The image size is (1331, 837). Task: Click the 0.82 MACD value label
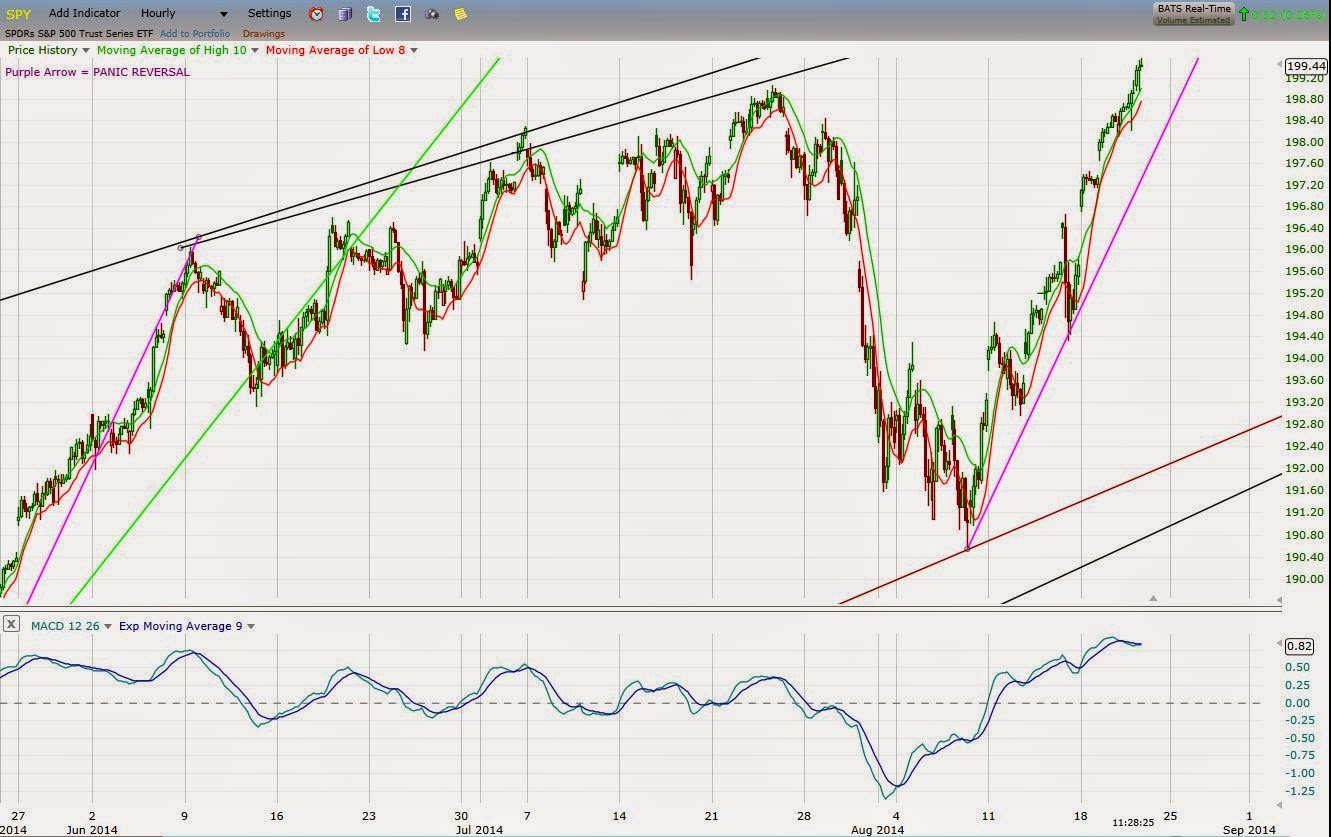(x=1301, y=646)
